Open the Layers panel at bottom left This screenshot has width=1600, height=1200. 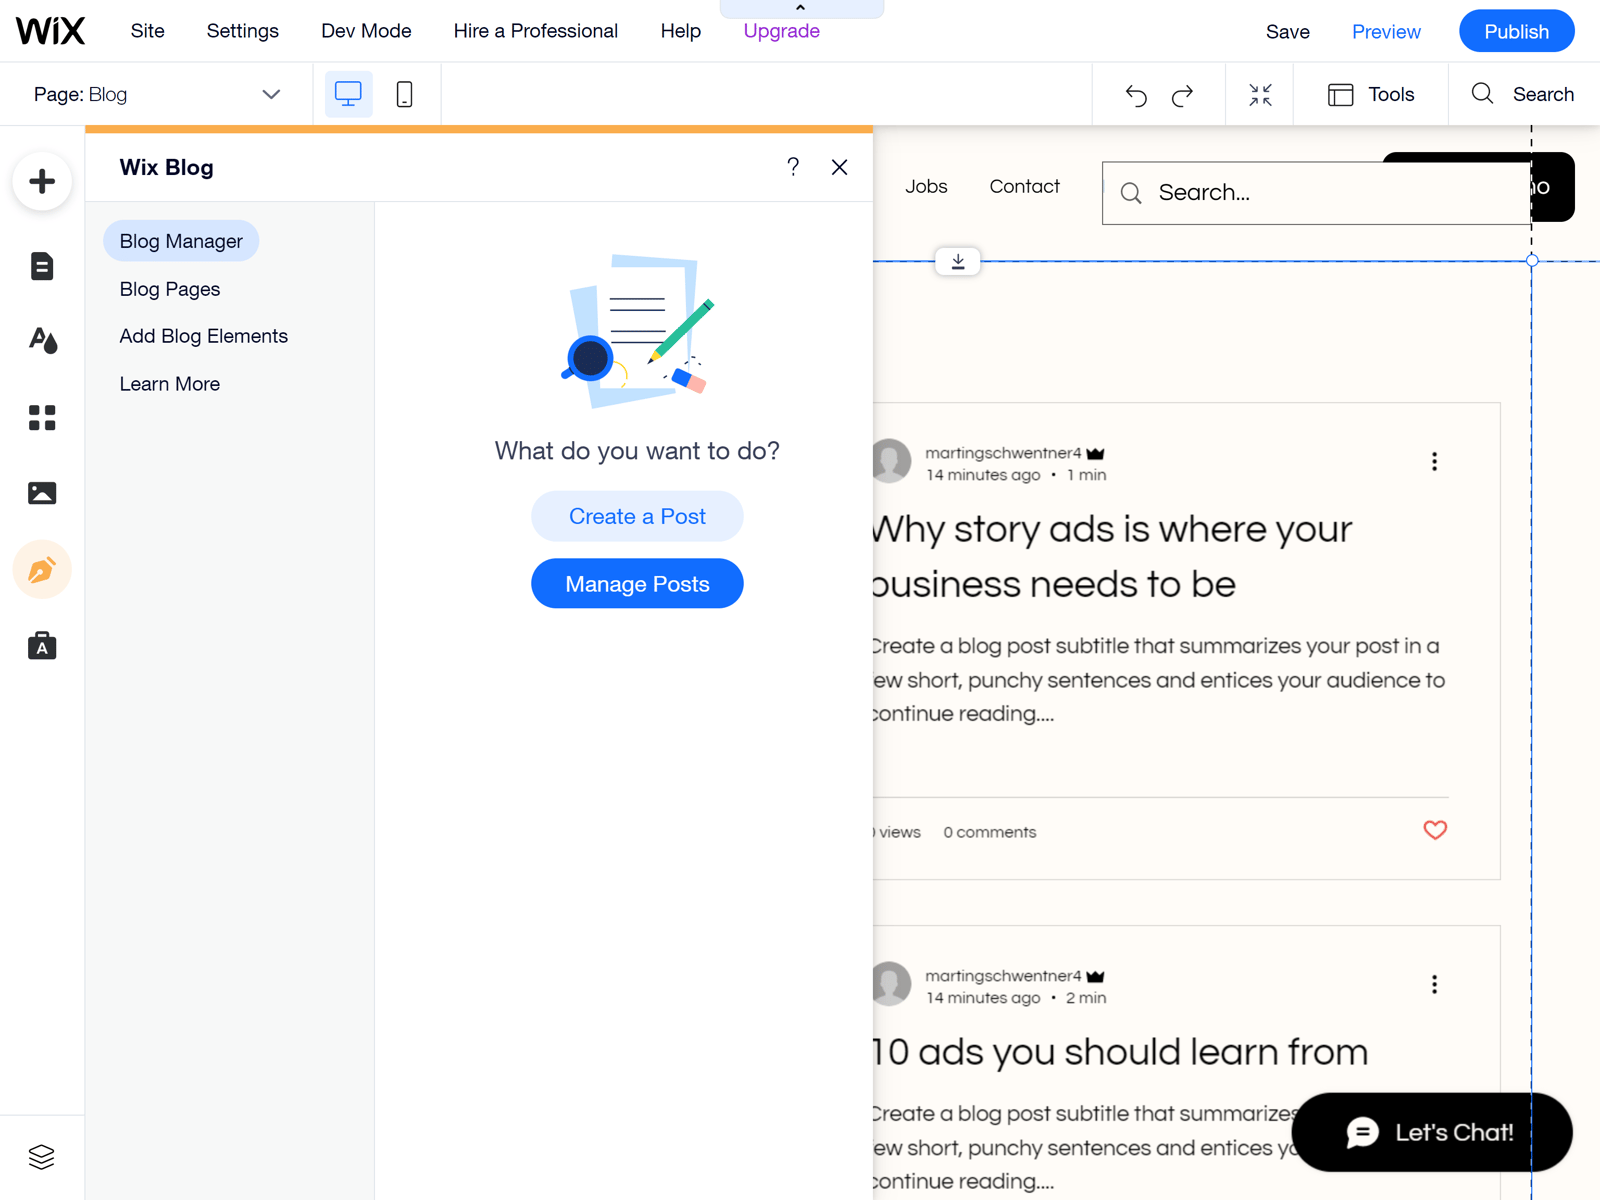point(42,1157)
